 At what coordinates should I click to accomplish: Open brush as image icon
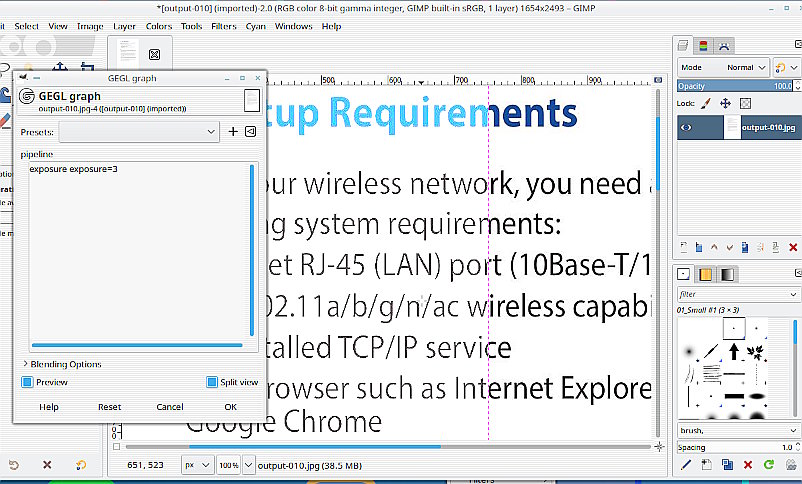[791, 465]
